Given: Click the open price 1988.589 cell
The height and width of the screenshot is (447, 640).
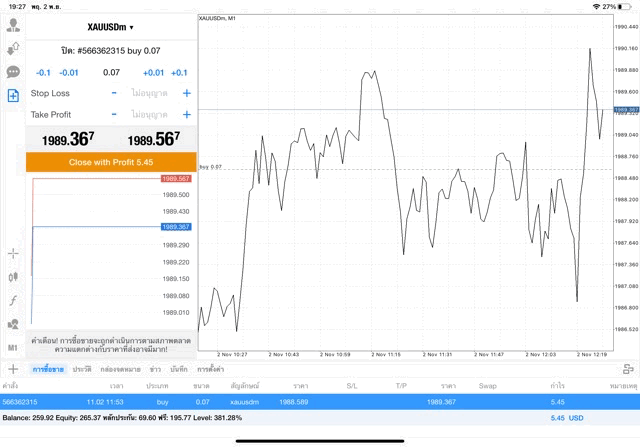Looking at the screenshot, I should tap(294, 402).
